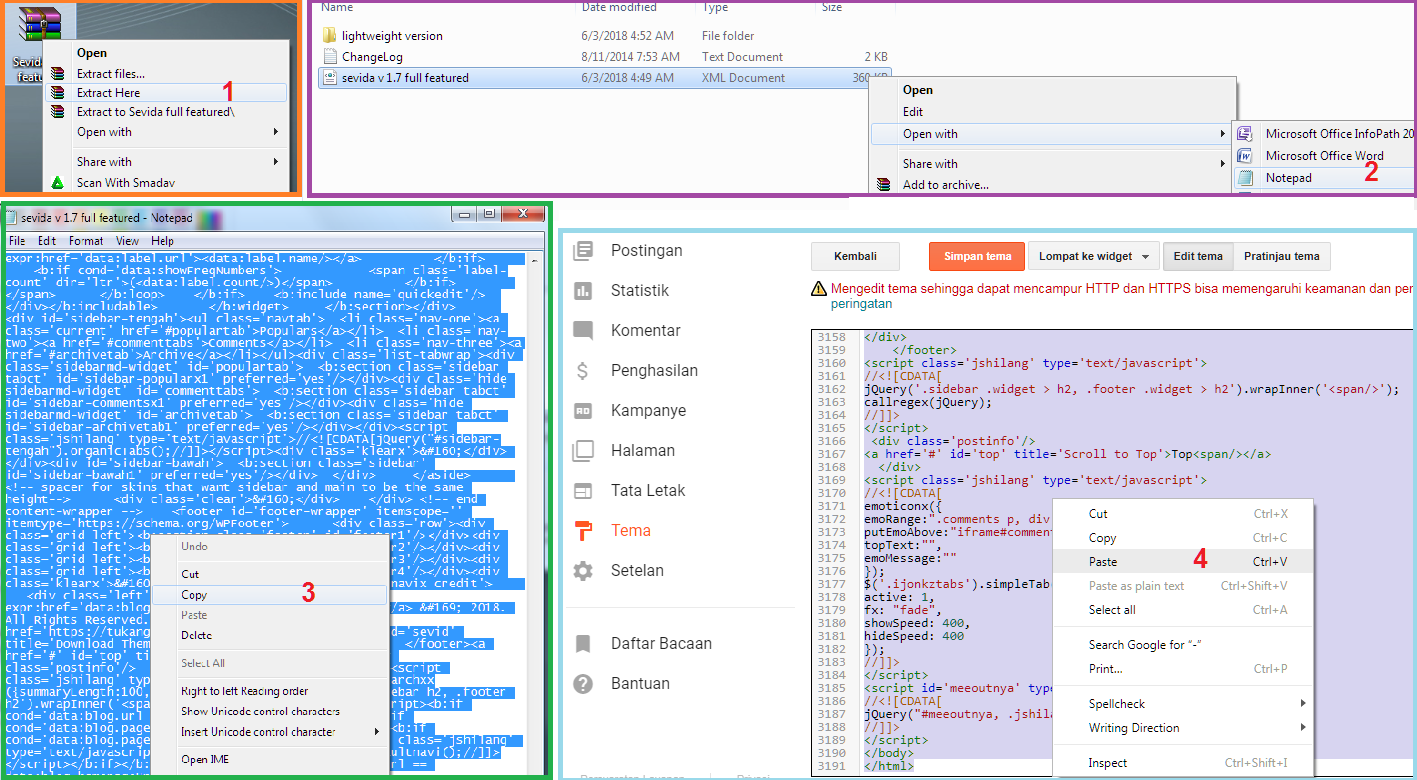Click the orange Tema paint roller icon

pos(583,531)
